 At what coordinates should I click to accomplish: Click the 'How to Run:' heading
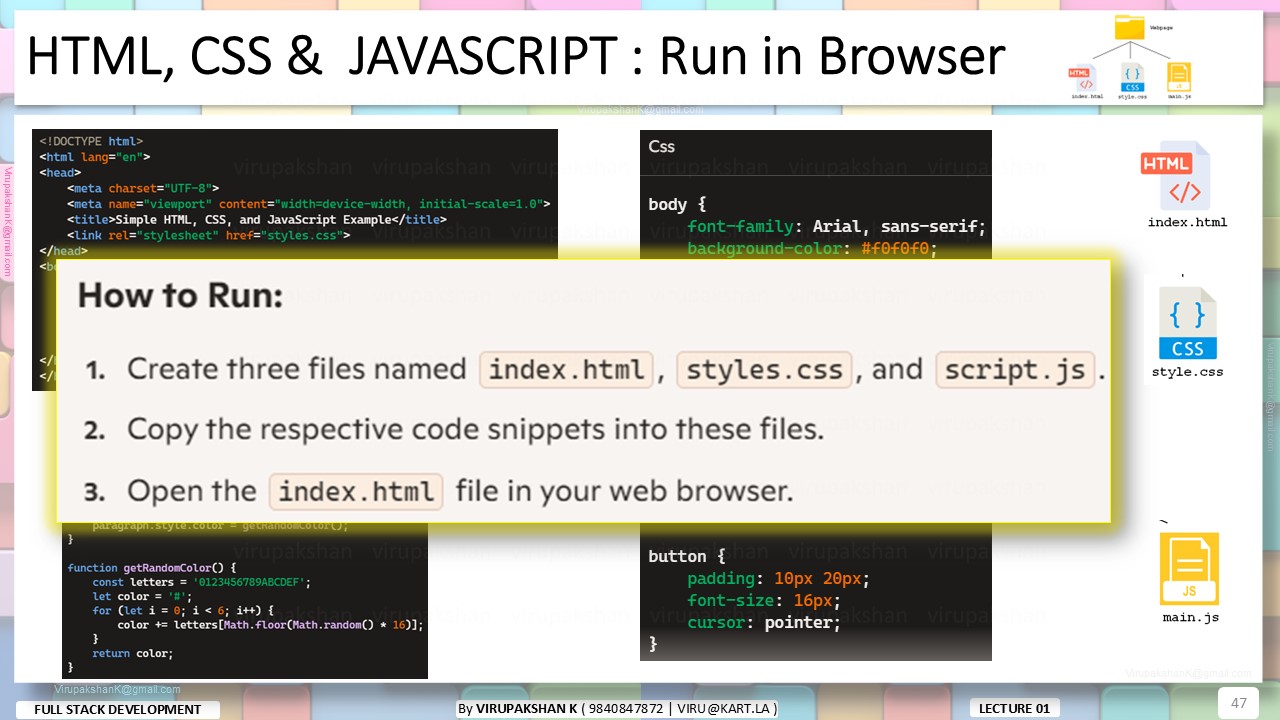180,295
